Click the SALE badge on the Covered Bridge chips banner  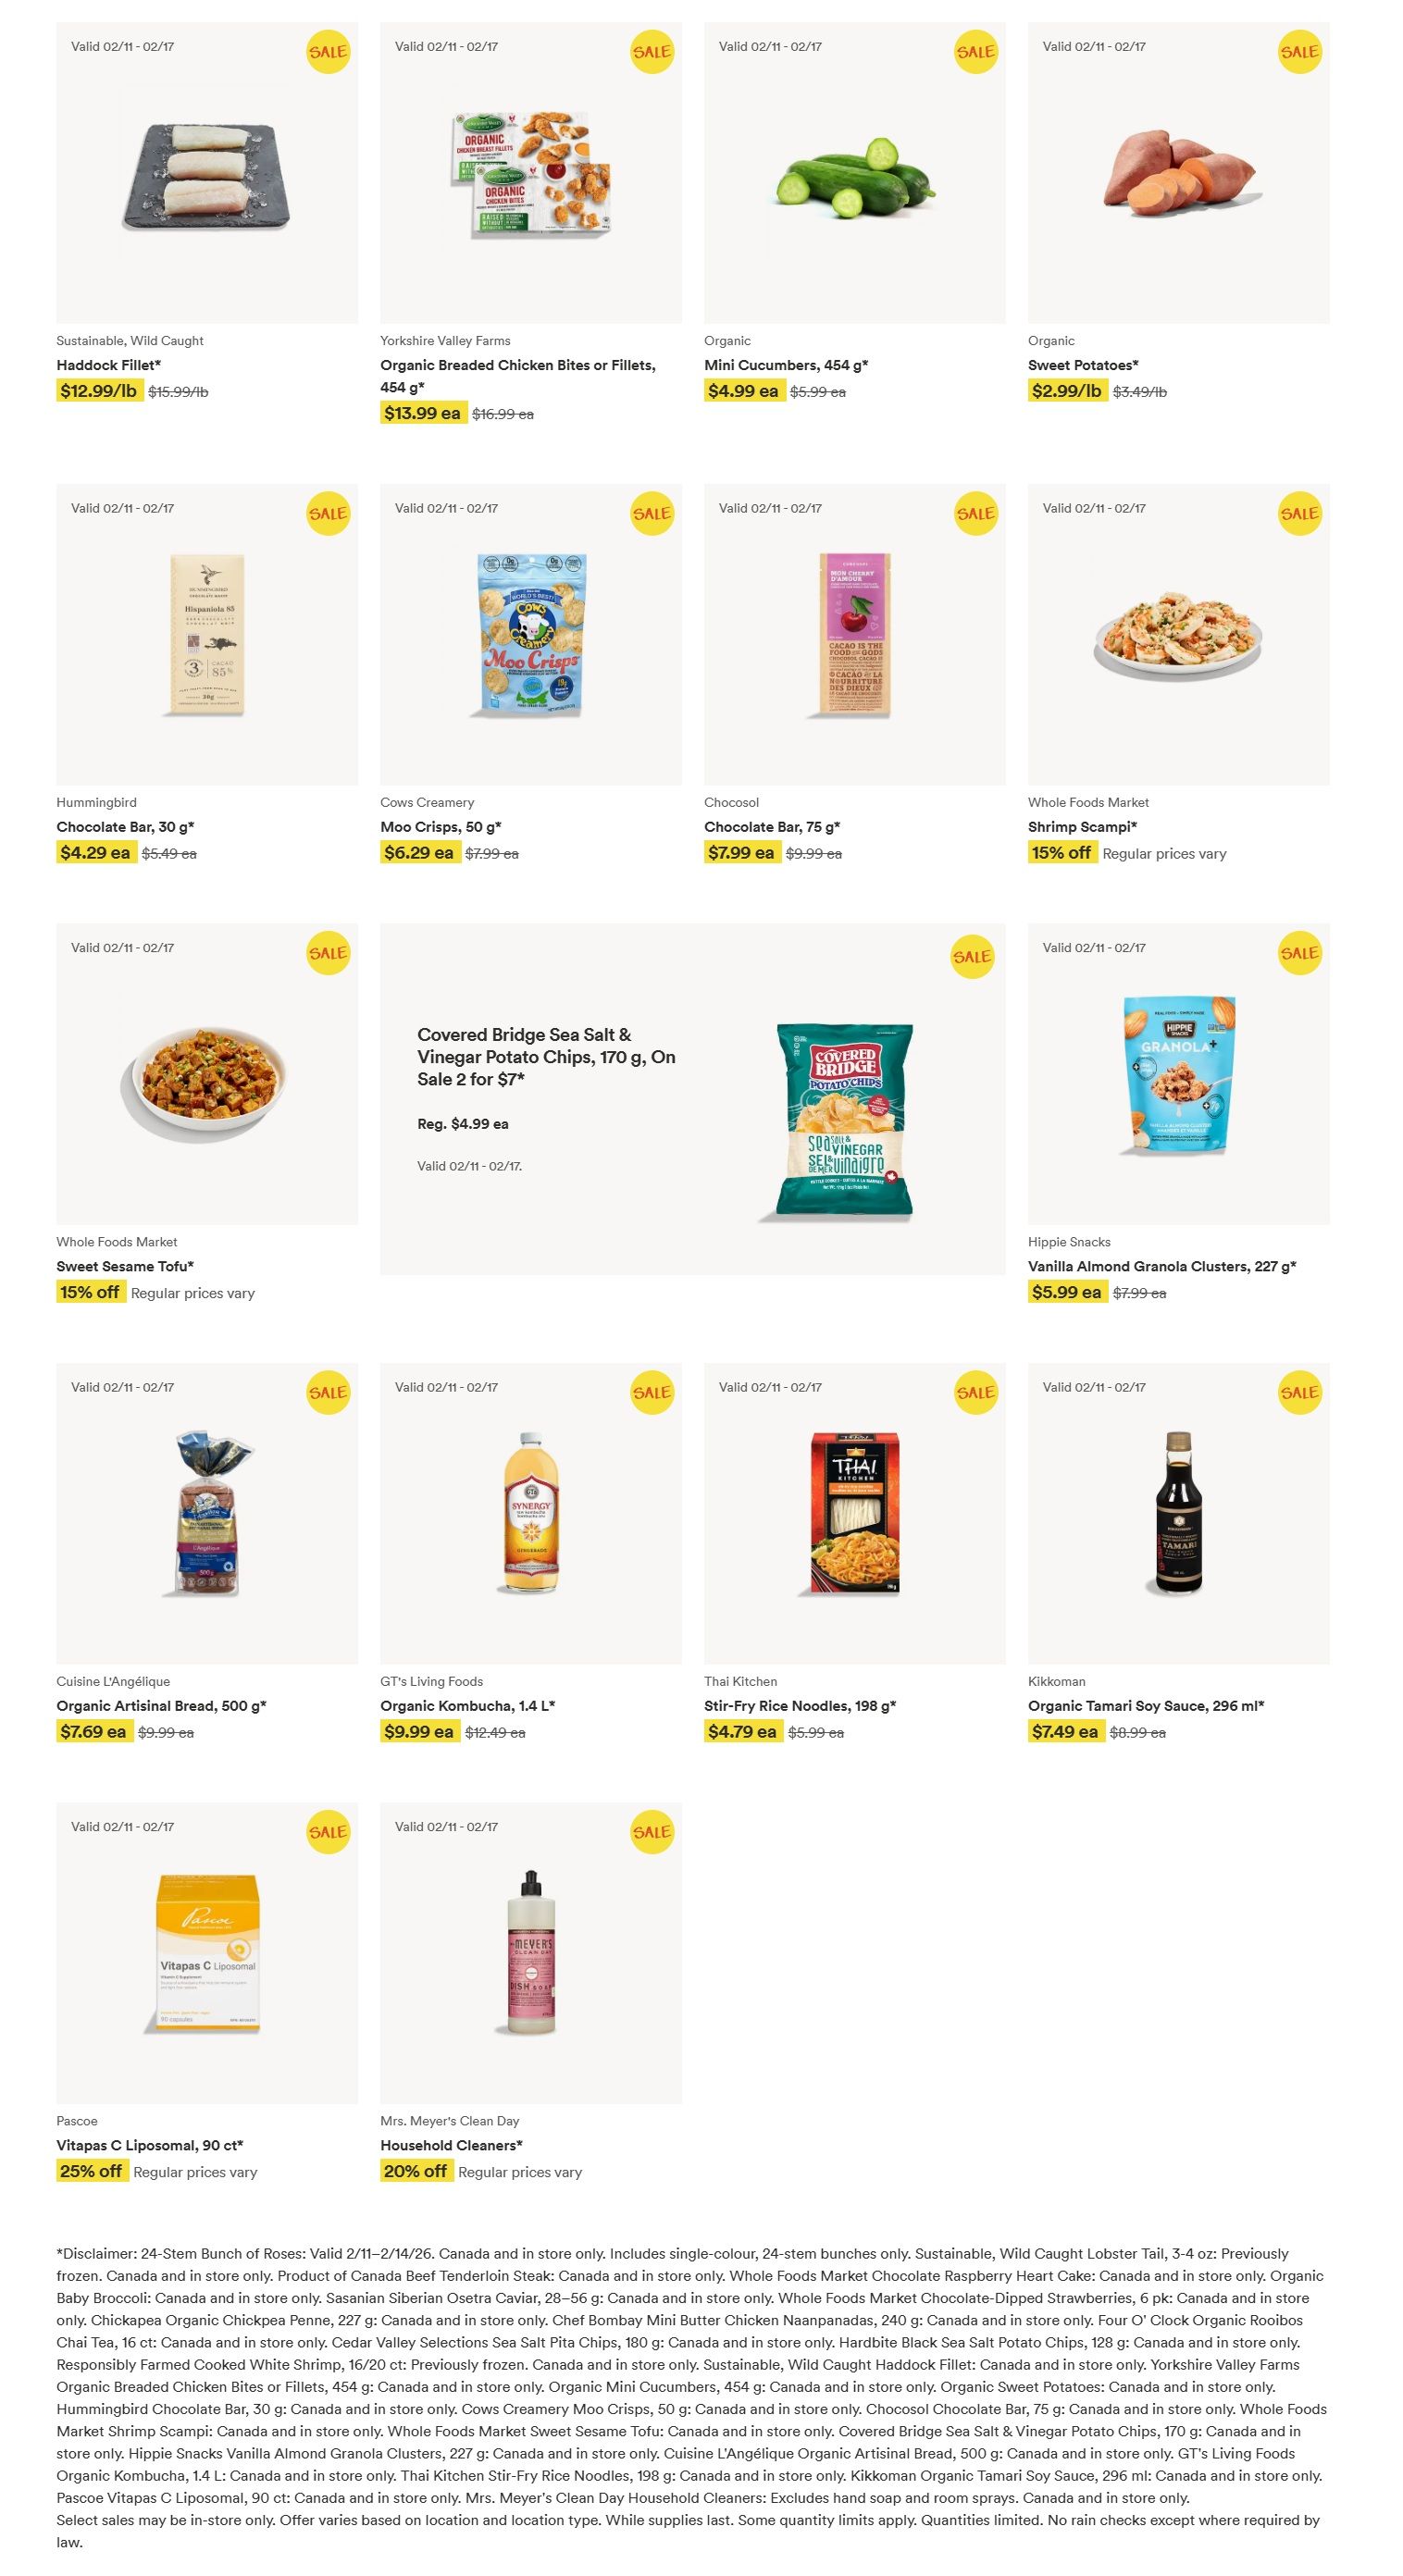pos(972,957)
